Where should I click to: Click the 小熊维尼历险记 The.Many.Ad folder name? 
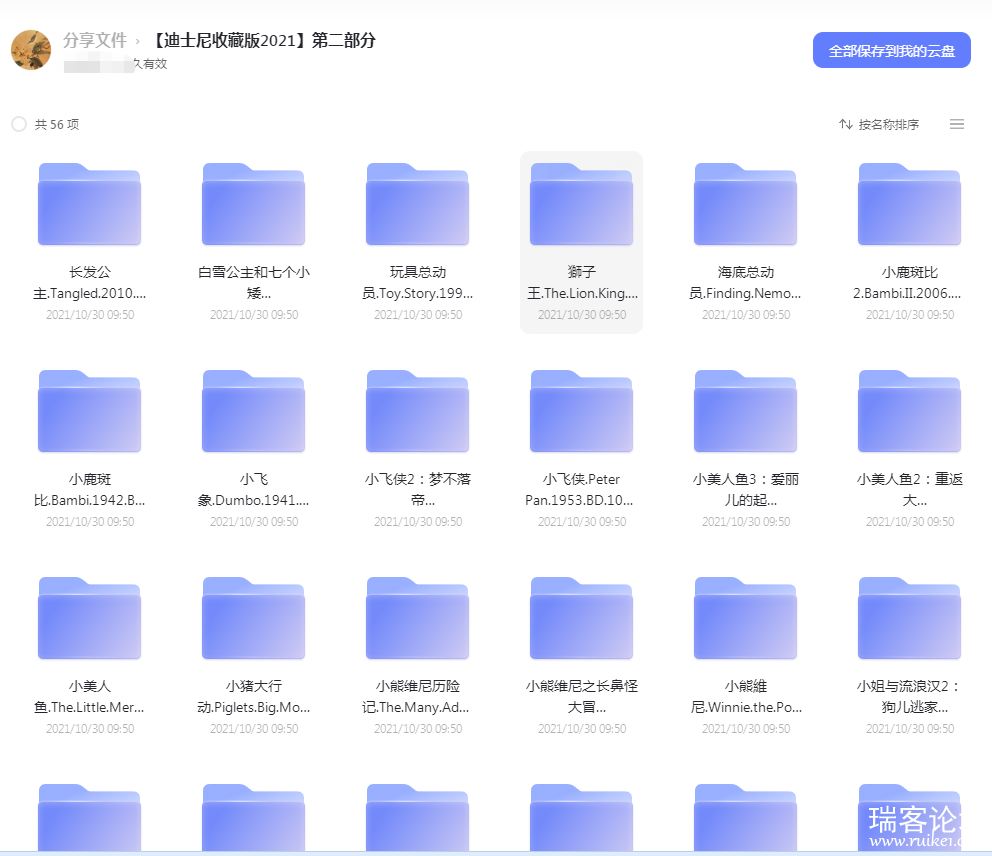point(416,697)
